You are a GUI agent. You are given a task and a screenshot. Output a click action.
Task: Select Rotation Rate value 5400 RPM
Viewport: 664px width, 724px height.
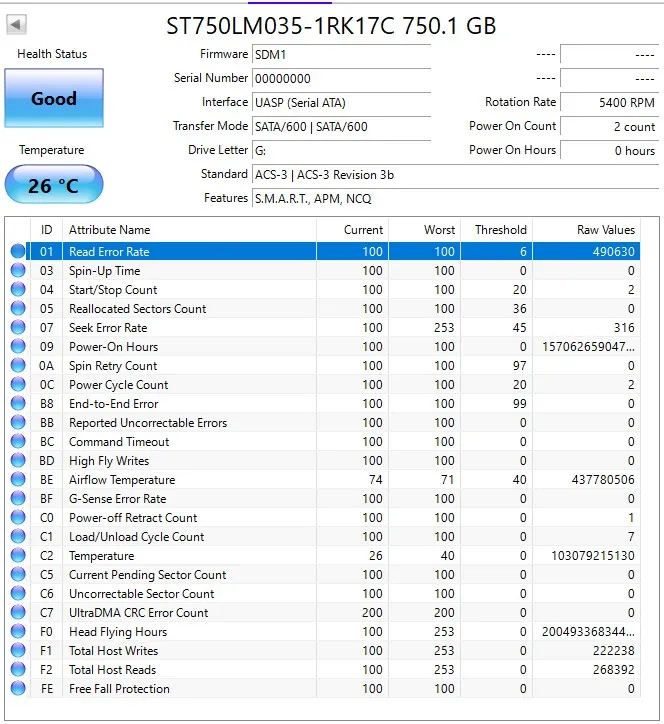point(610,103)
